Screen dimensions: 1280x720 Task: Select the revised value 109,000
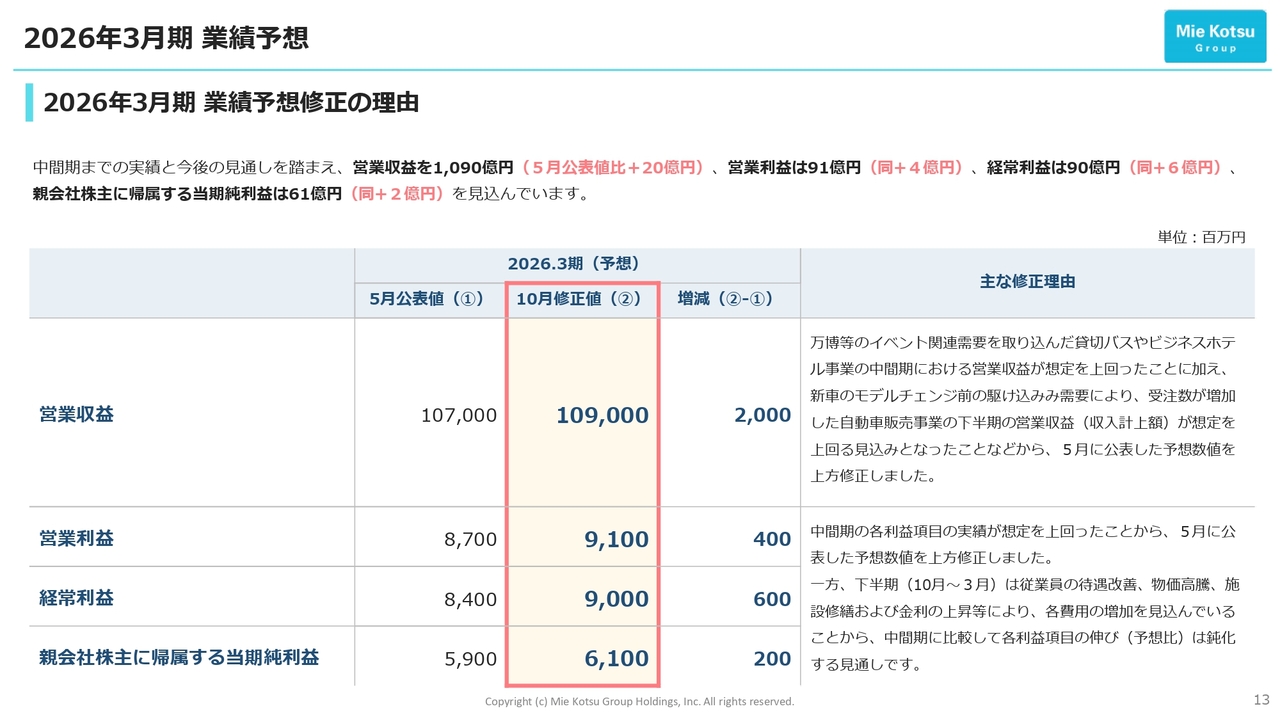pyautogui.click(x=602, y=415)
